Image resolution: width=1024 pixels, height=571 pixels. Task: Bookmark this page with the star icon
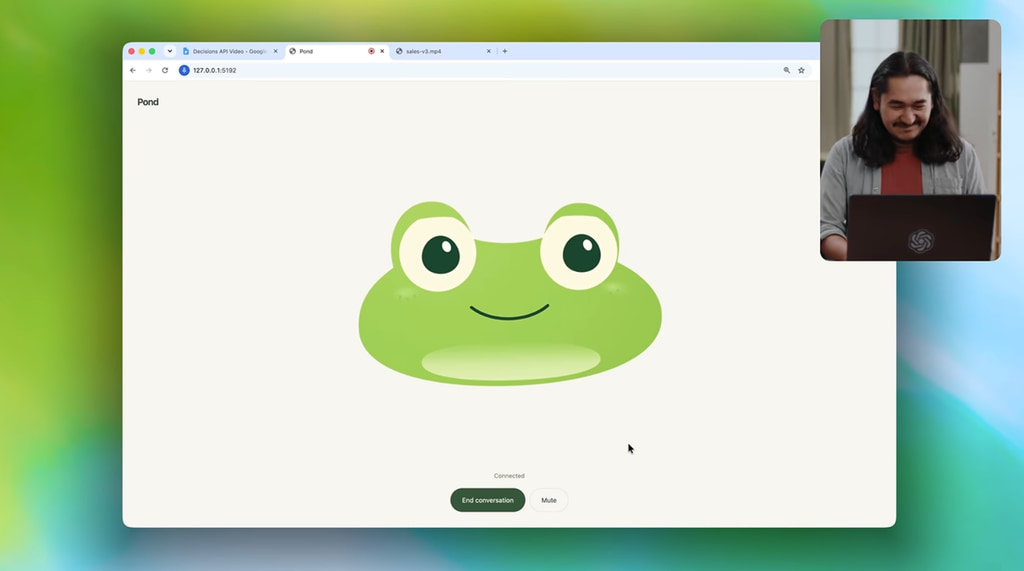pyautogui.click(x=801, y=71)
